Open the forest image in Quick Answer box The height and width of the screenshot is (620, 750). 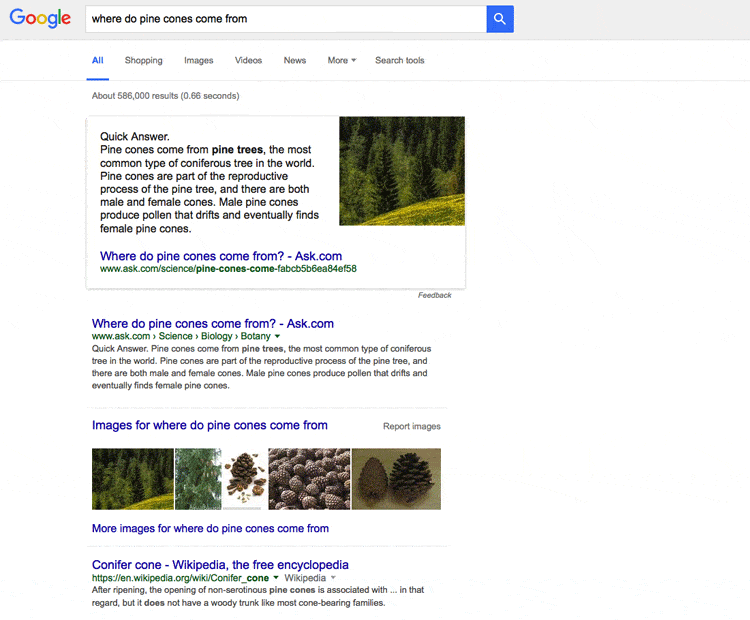point(402,171)
